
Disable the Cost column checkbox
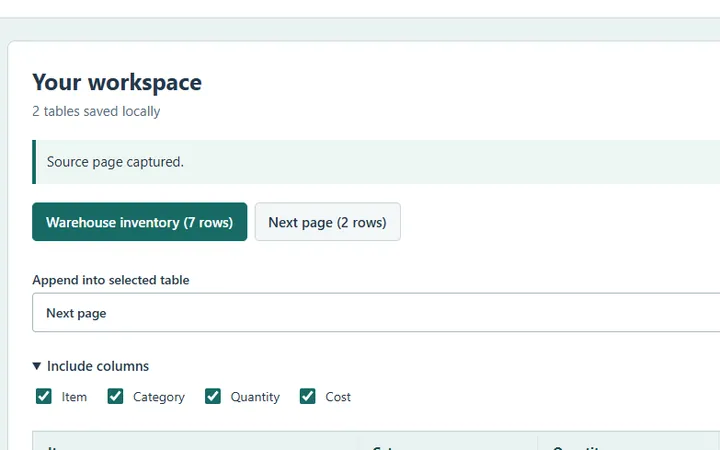click(308, 396)
